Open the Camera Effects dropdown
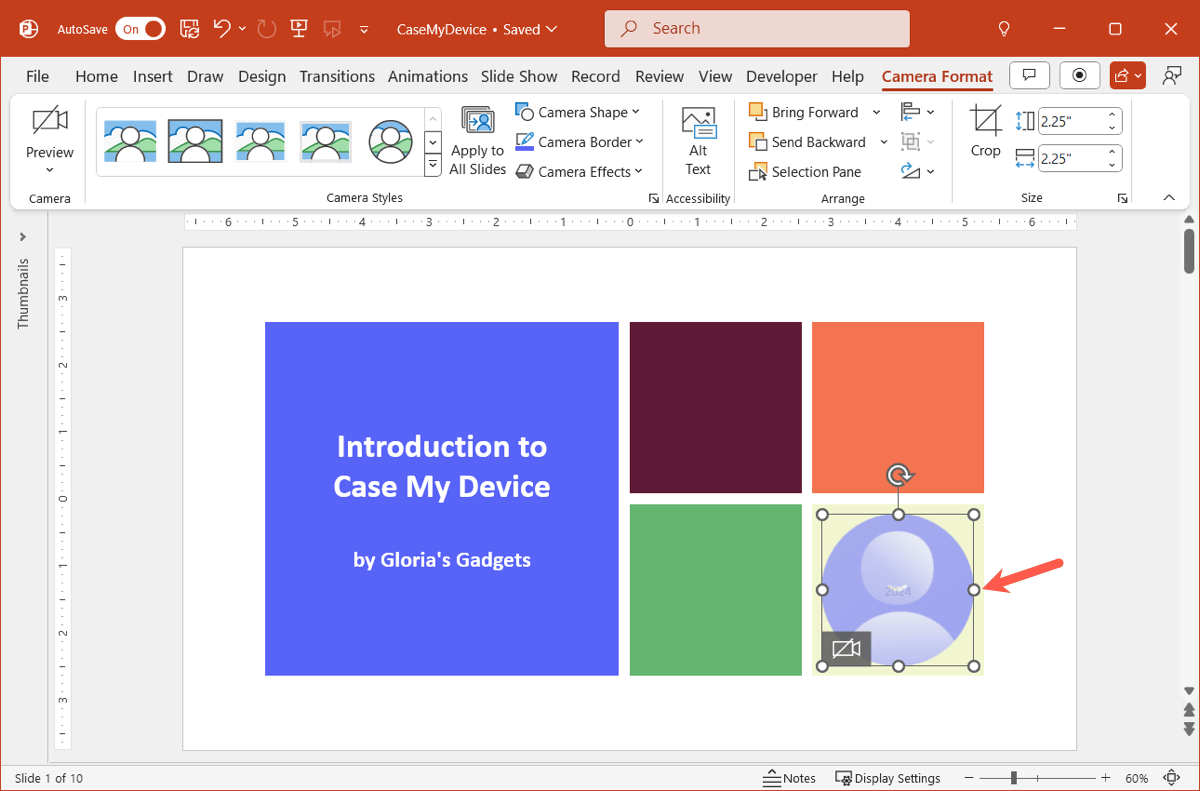 [x=580, y=172]
